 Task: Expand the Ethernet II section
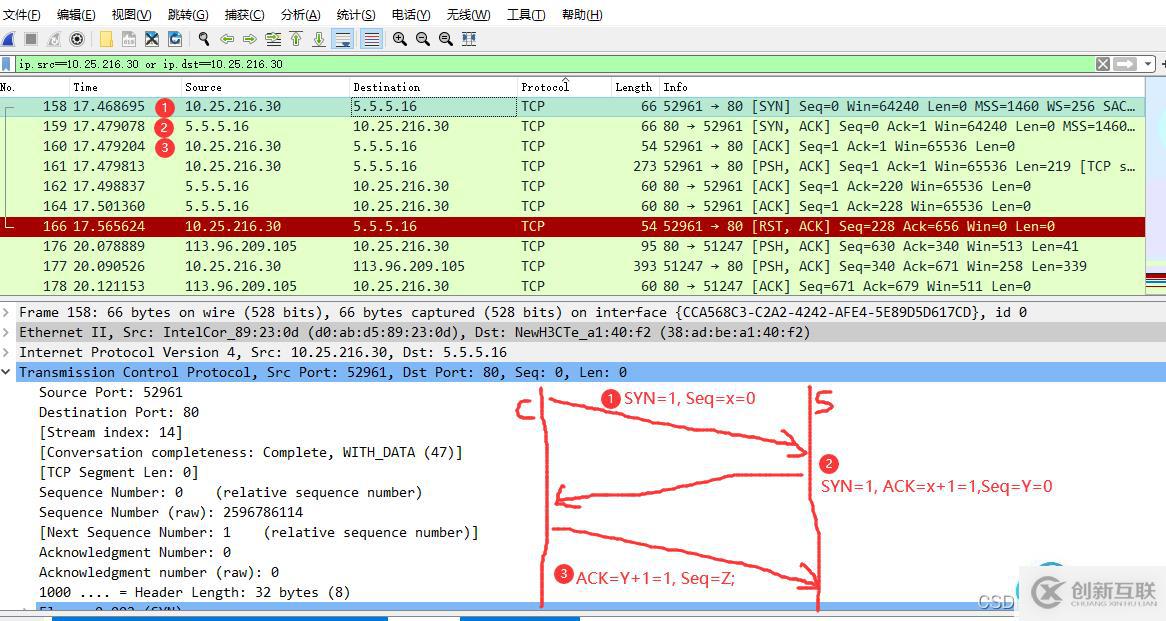click(x=7, y=332)
